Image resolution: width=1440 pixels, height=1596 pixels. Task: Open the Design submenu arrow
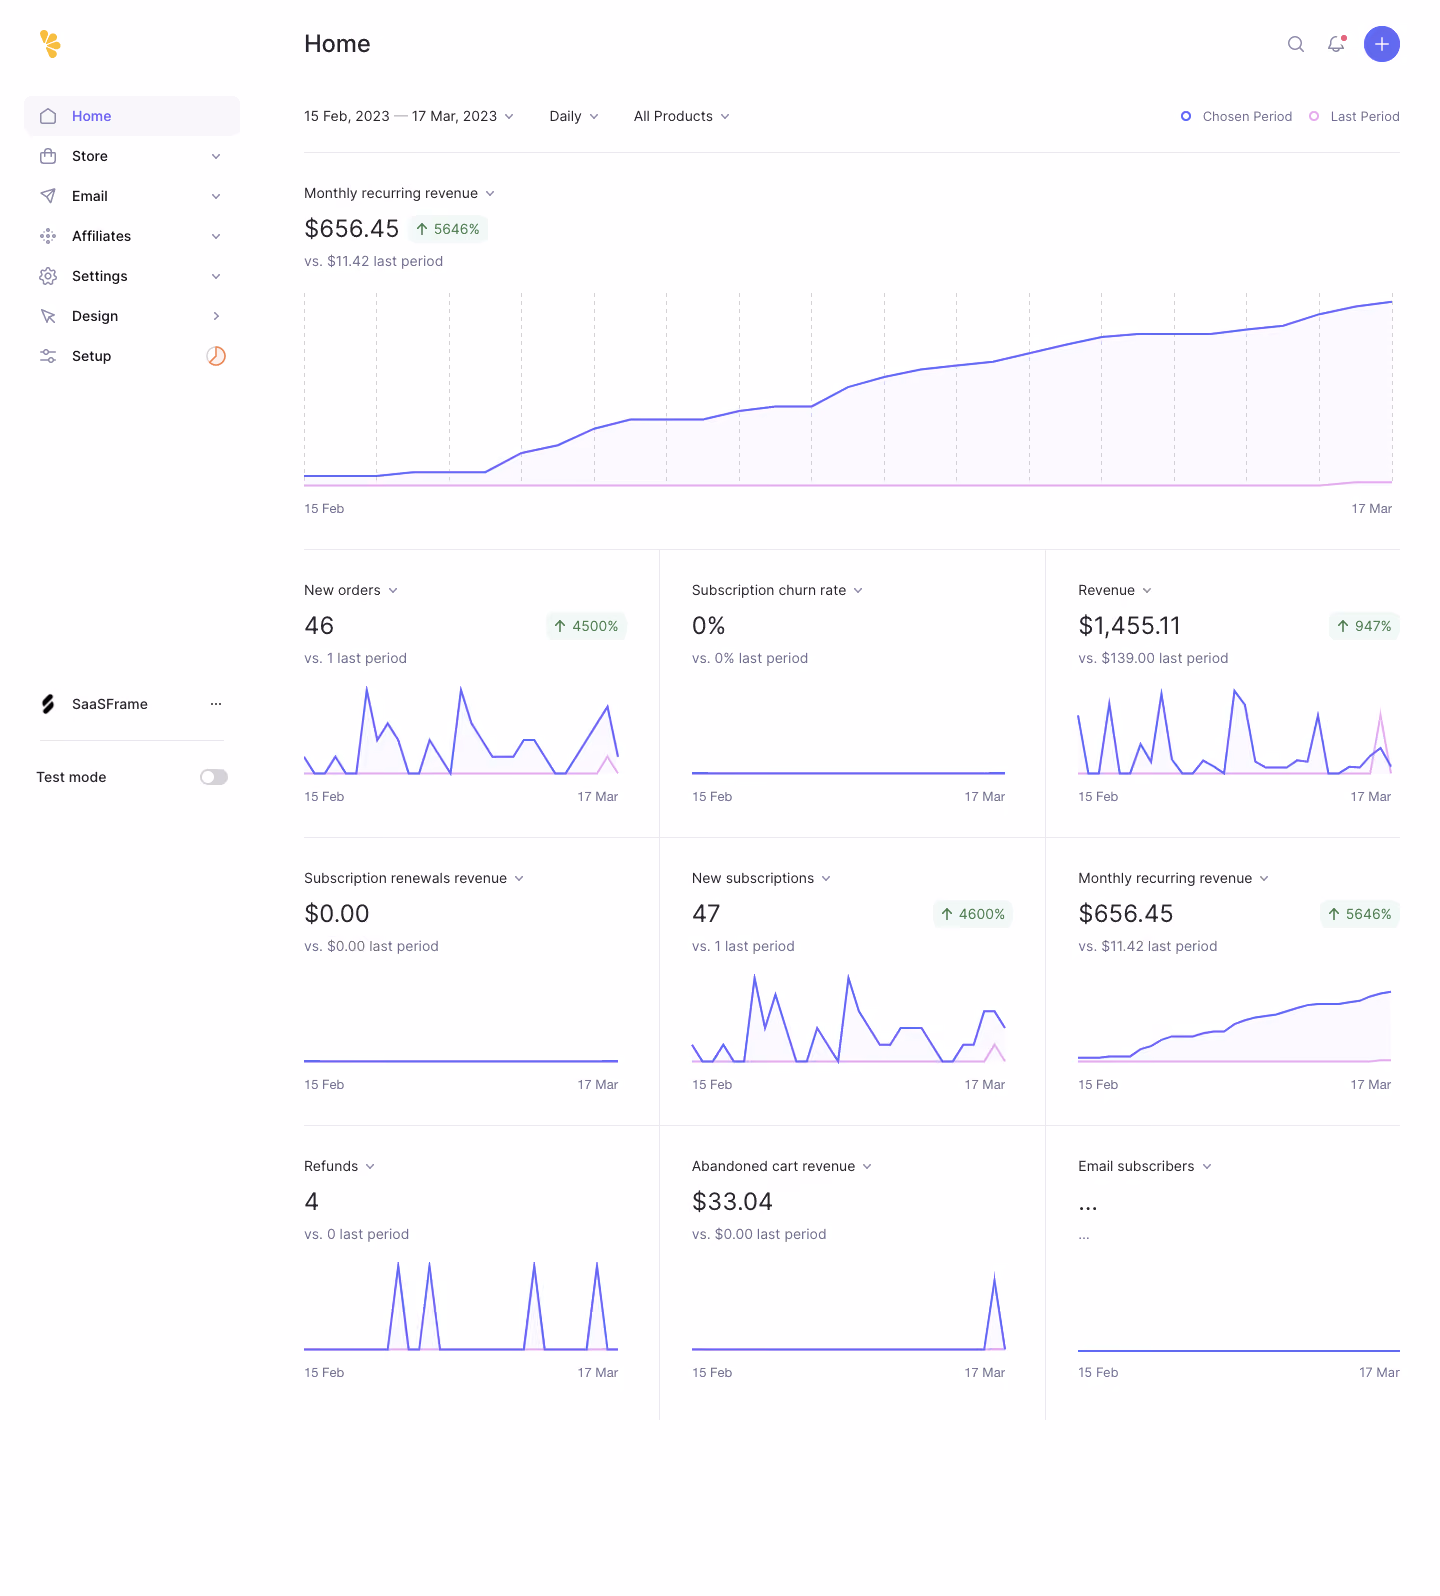pyautogui.click(x=216, y=316)
